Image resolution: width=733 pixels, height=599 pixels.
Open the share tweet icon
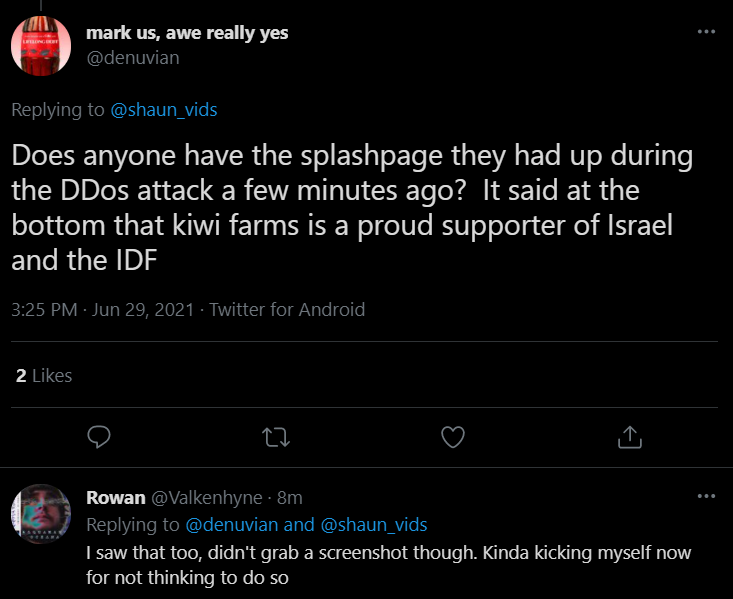coord(630,437)
